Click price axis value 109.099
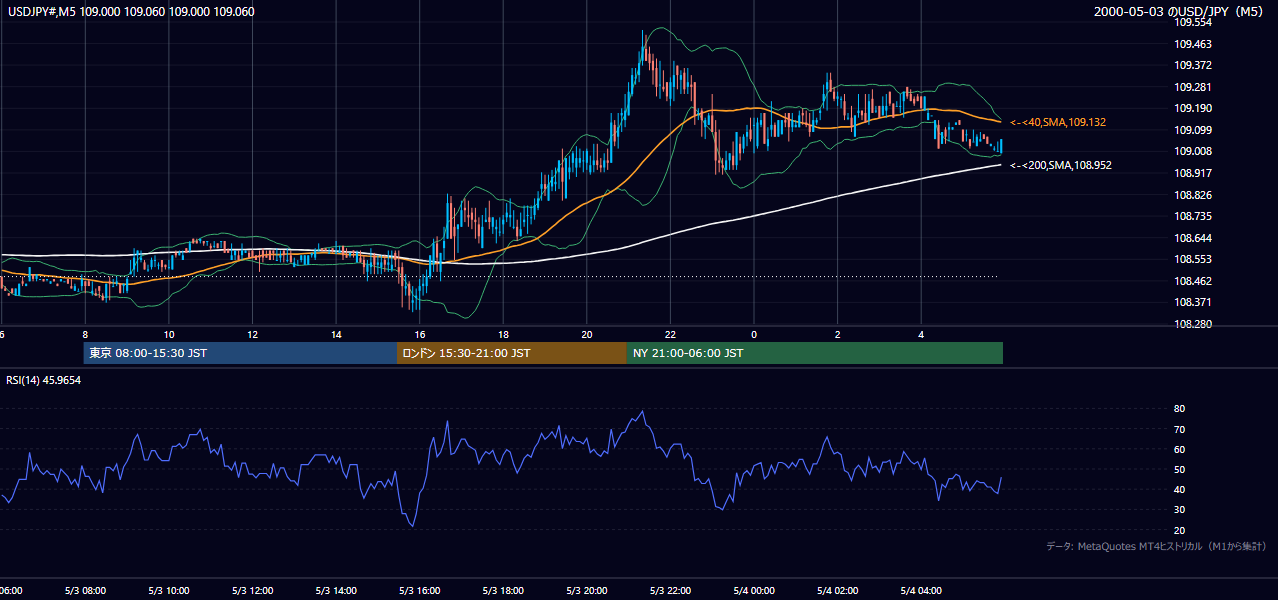1278x600 pixels. point(1193,130)
